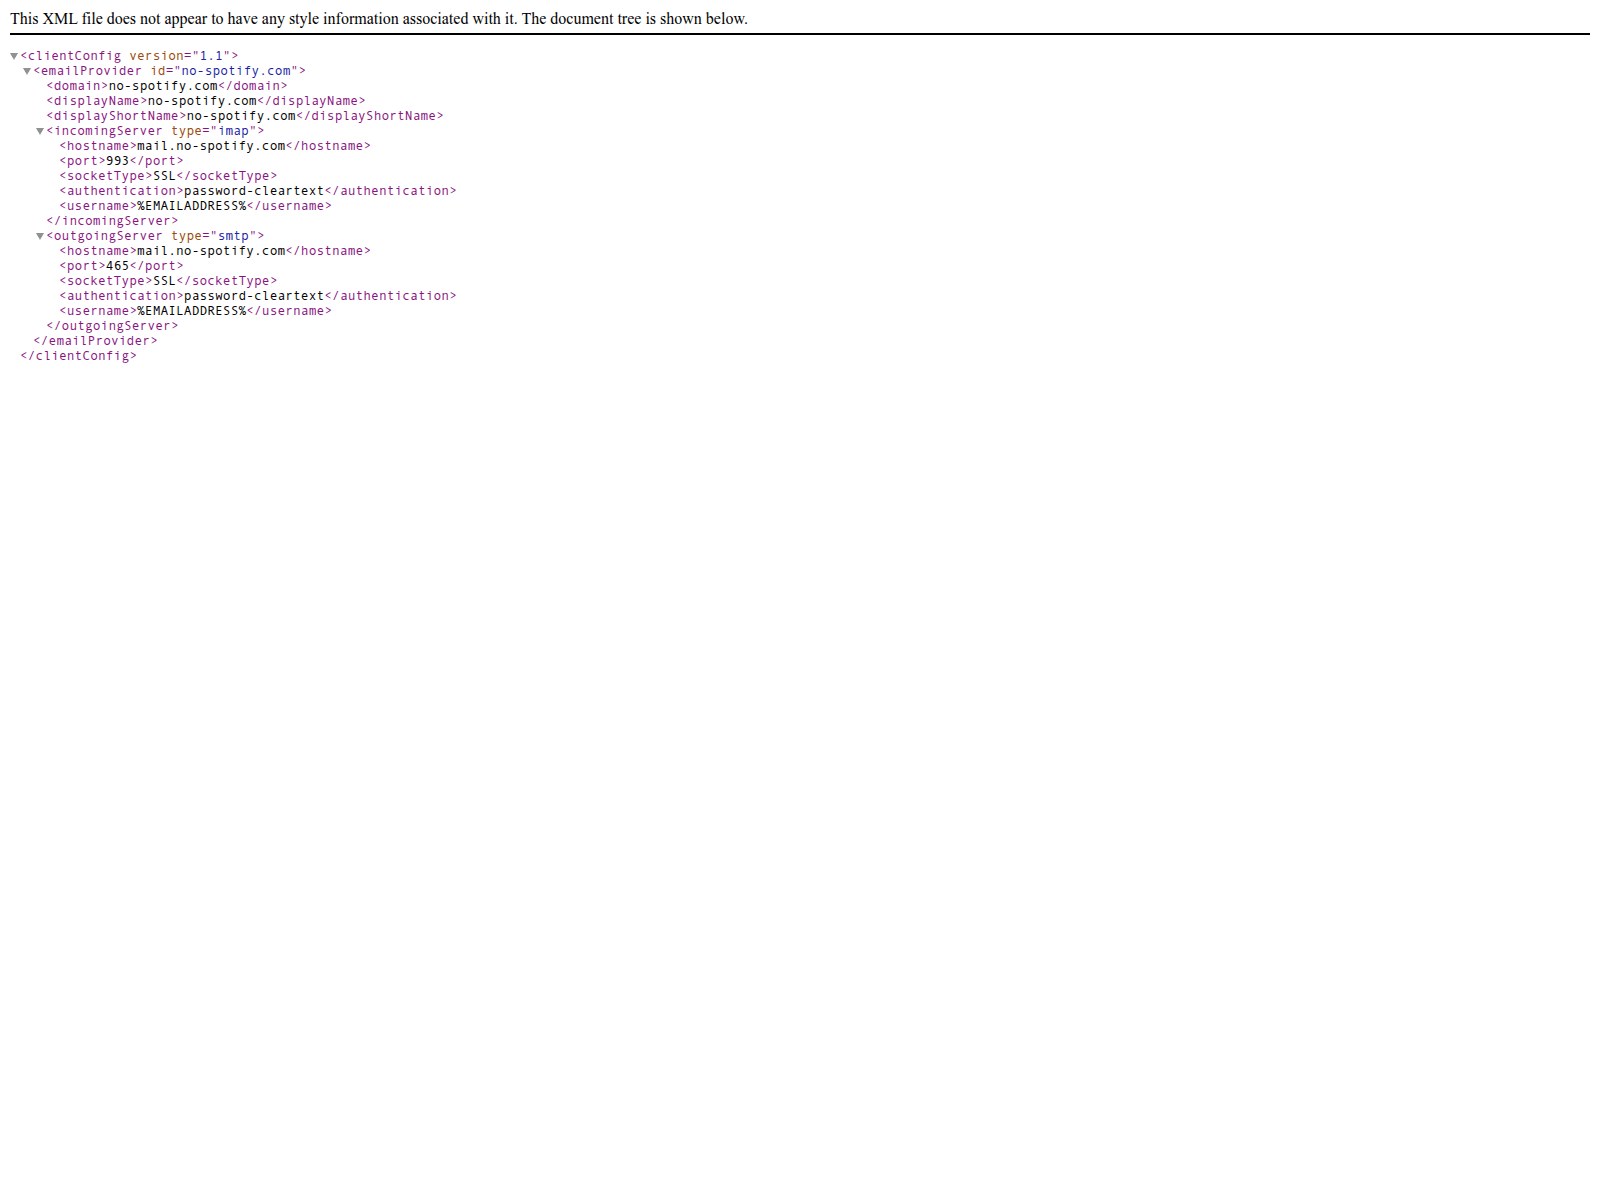Screen dimensions: 1600x1200
Task: Collapse the emailProvider node
Action: 27,72
